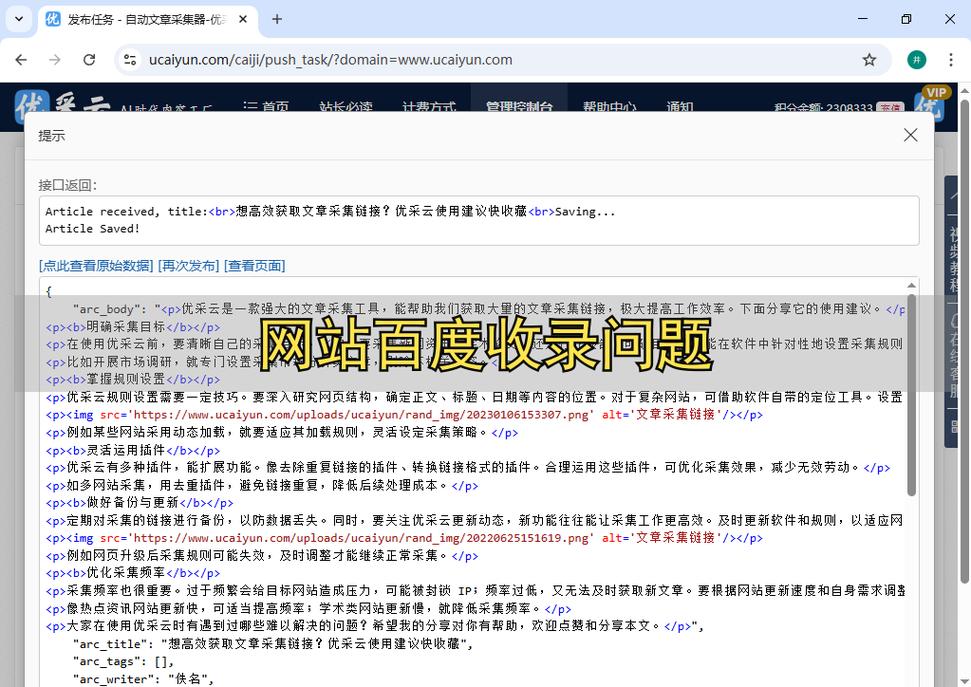Click the green extension icon in toolbar
The width and height of the screenshot is (971, 687).
[917, 60]
